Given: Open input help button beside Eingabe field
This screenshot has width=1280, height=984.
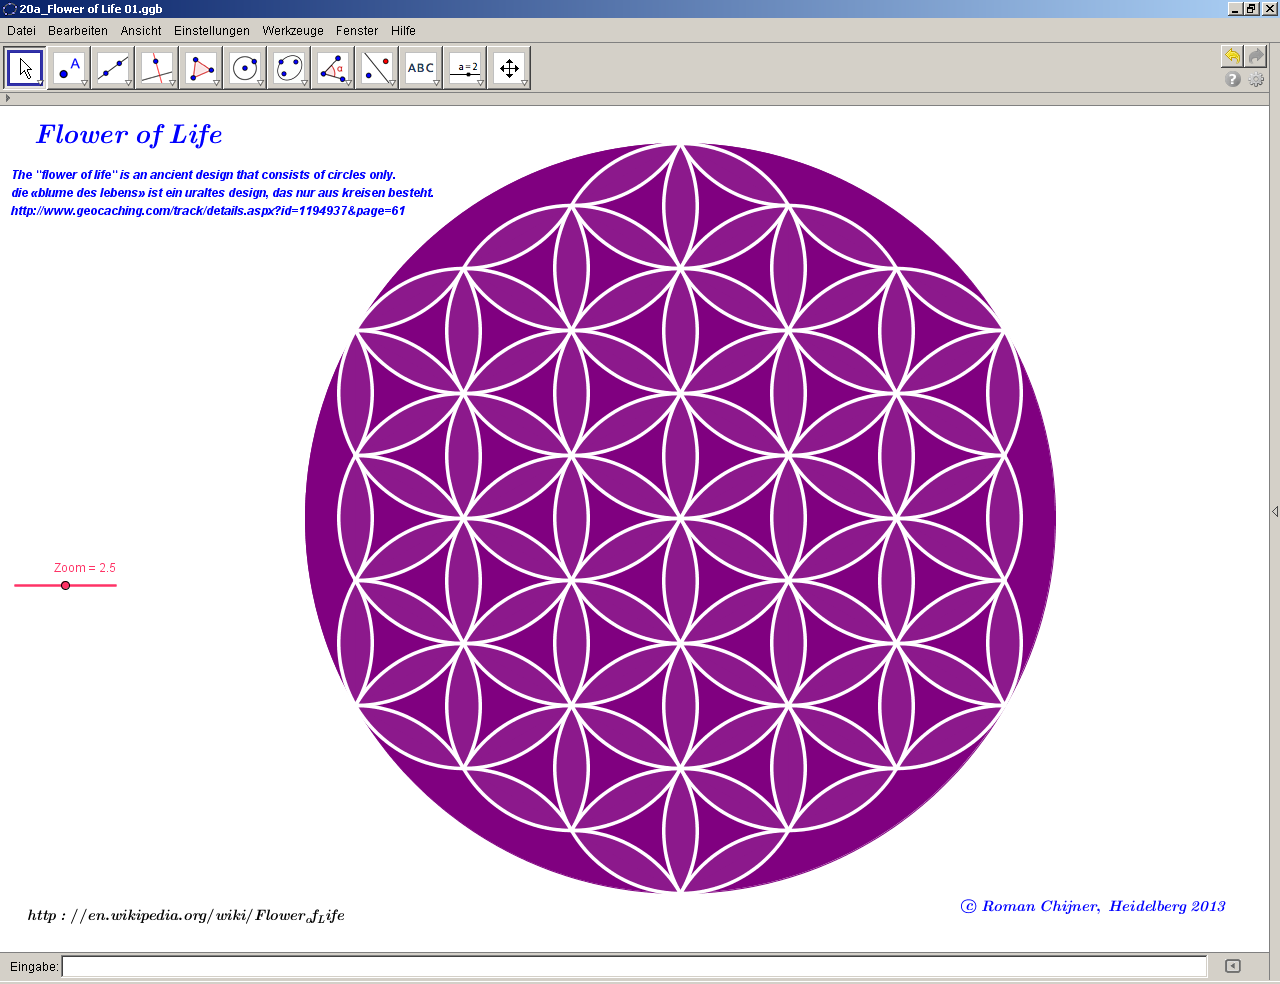Looking at the screenshot, I should click(1233, 966).
